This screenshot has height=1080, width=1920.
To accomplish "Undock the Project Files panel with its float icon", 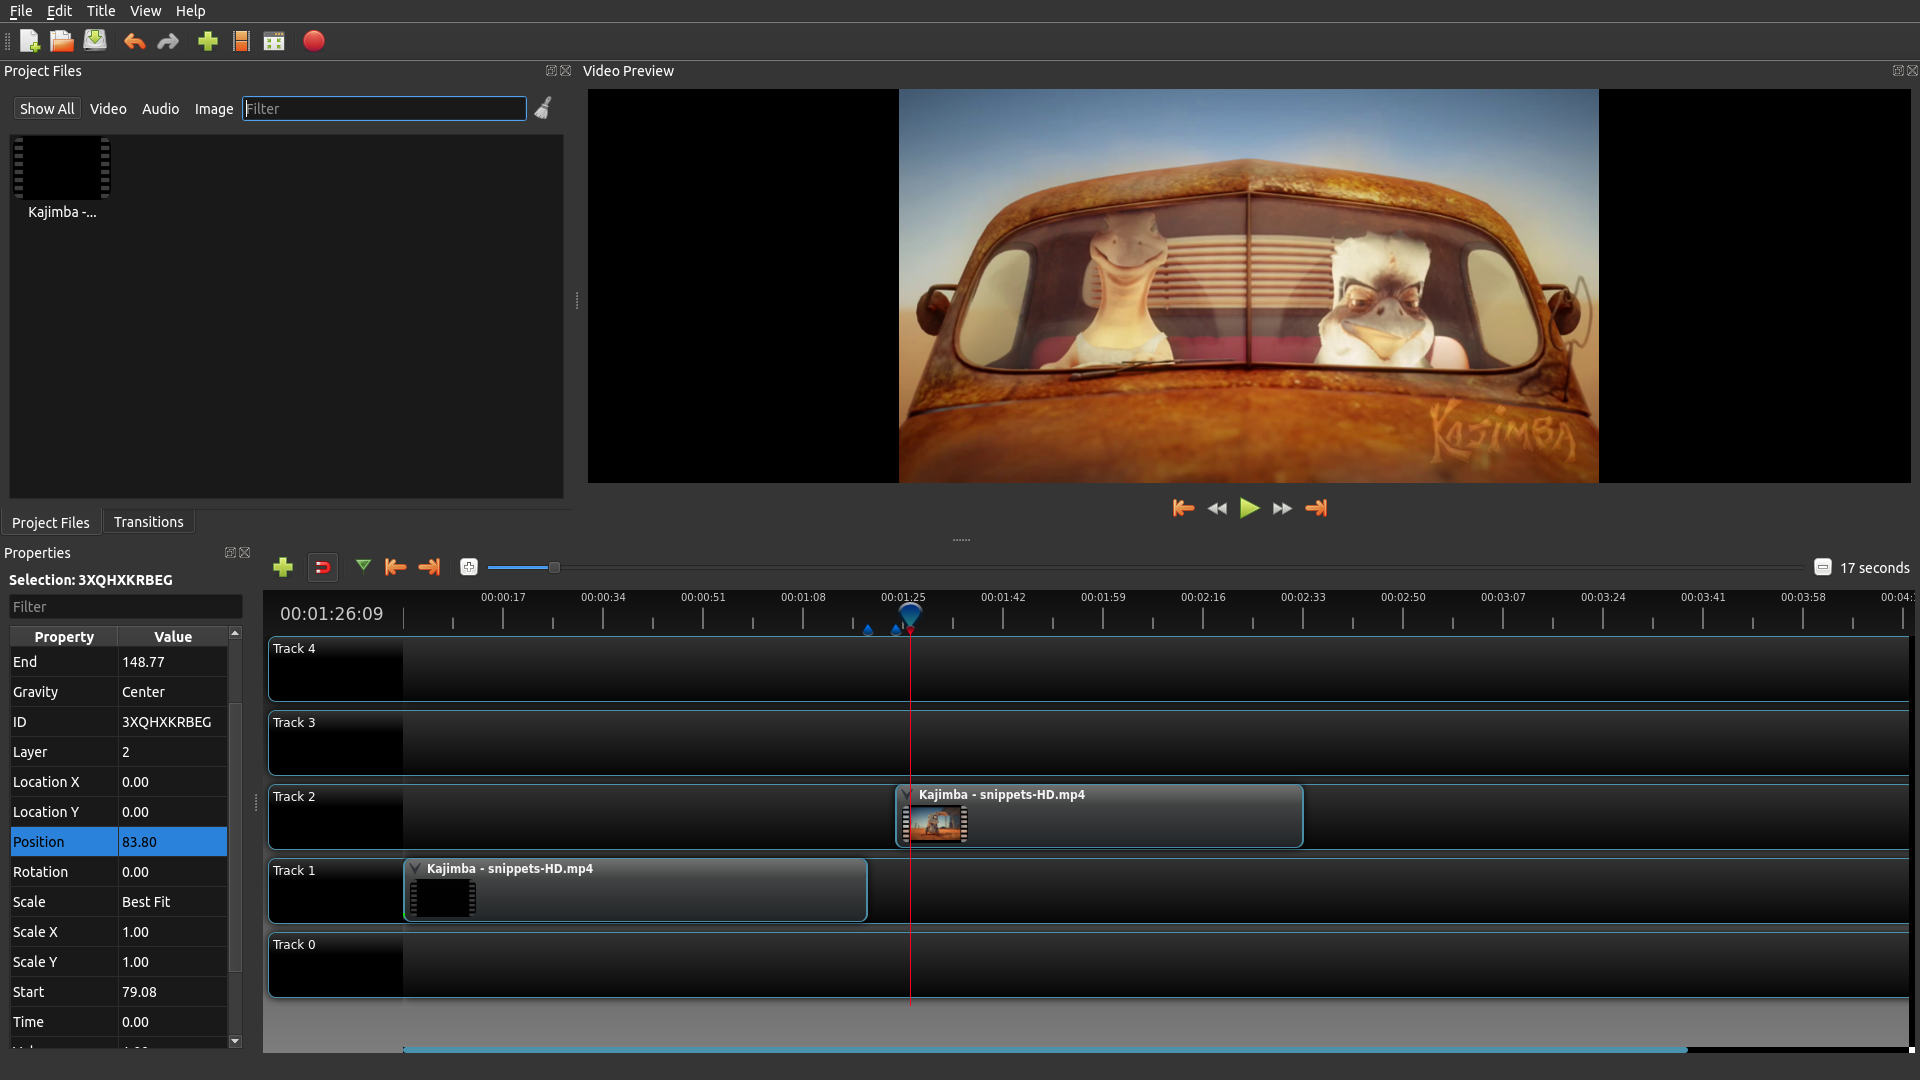I will [x=551, y=70].
